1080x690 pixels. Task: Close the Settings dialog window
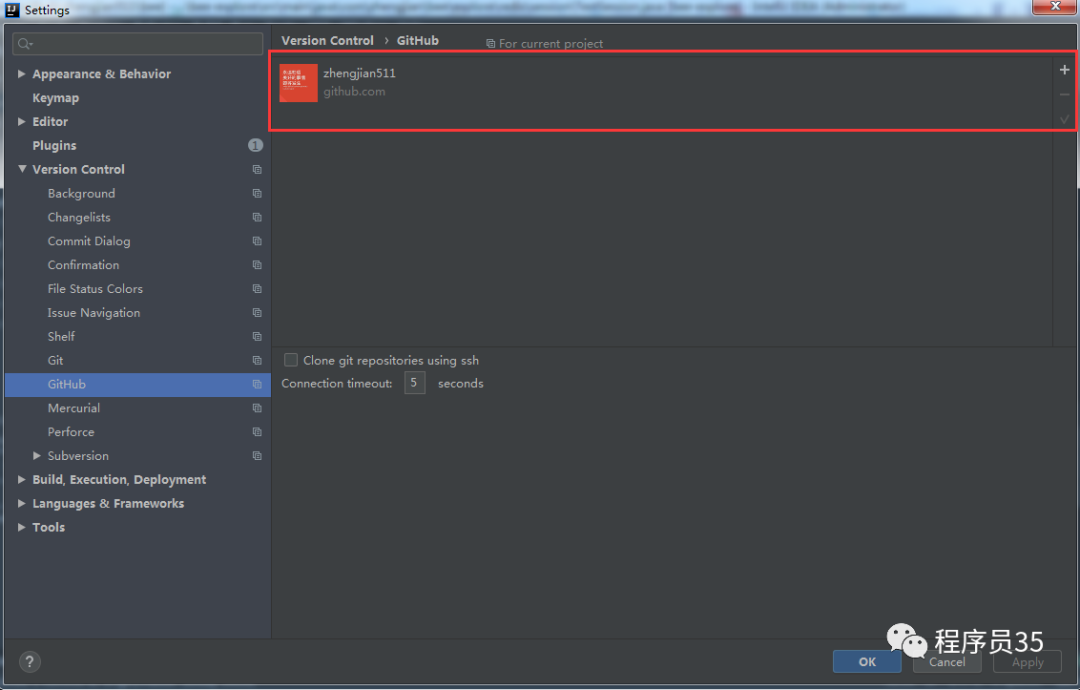coord(1055,7)
